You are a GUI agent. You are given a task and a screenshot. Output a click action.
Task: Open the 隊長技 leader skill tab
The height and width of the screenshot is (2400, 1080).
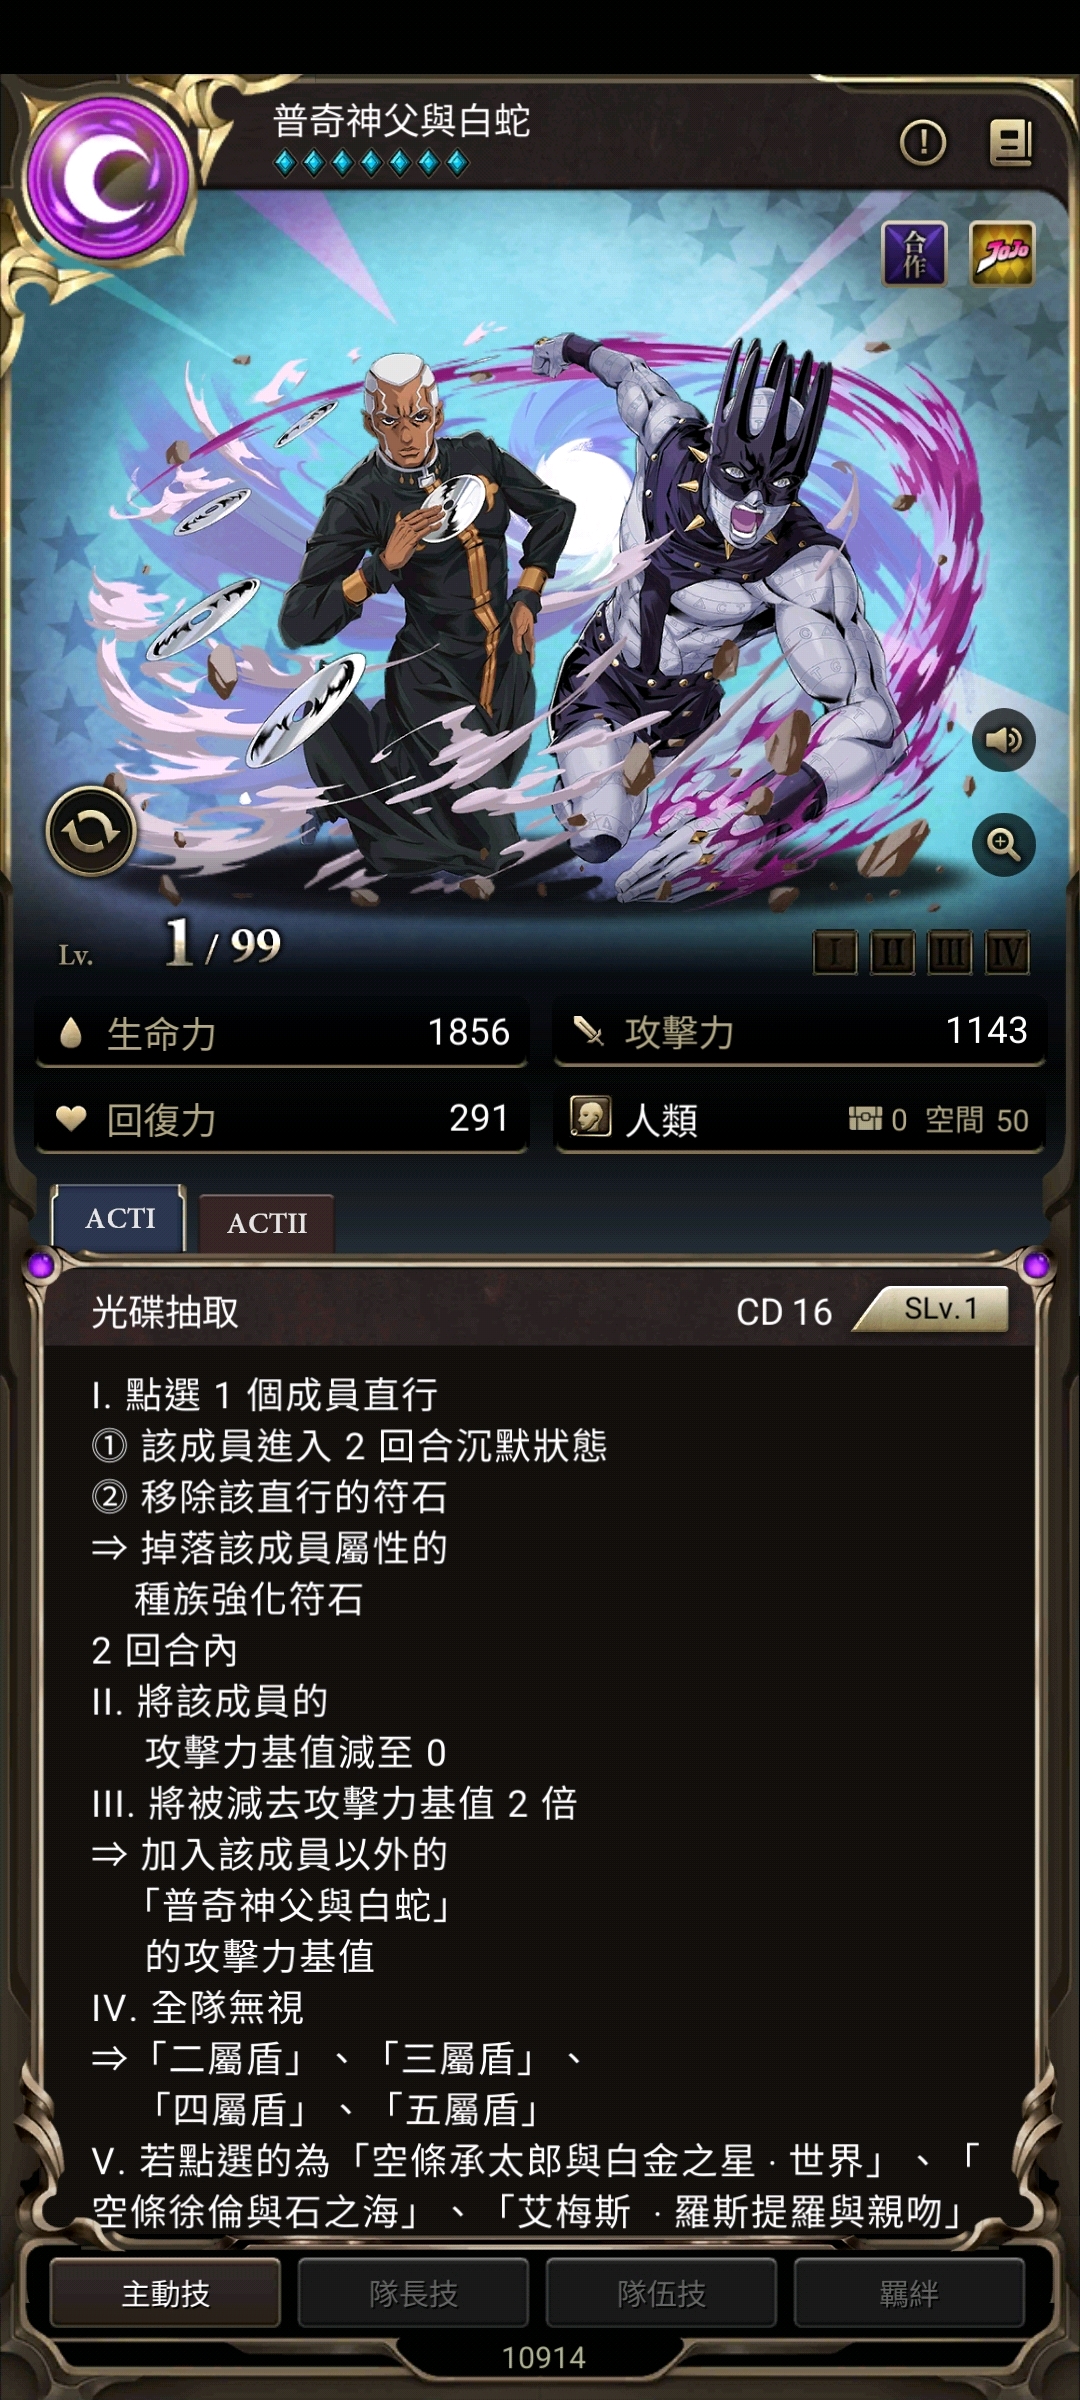coord(413,2292)
